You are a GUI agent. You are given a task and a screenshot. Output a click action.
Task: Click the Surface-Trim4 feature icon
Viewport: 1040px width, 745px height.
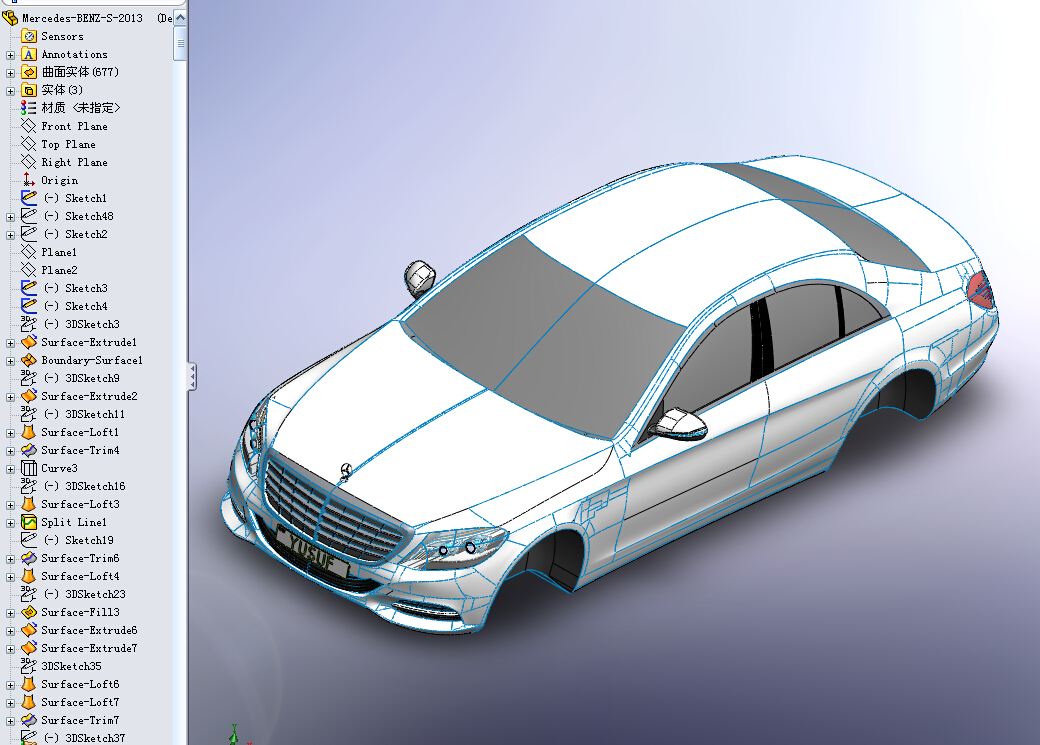(x=29, y=450)
